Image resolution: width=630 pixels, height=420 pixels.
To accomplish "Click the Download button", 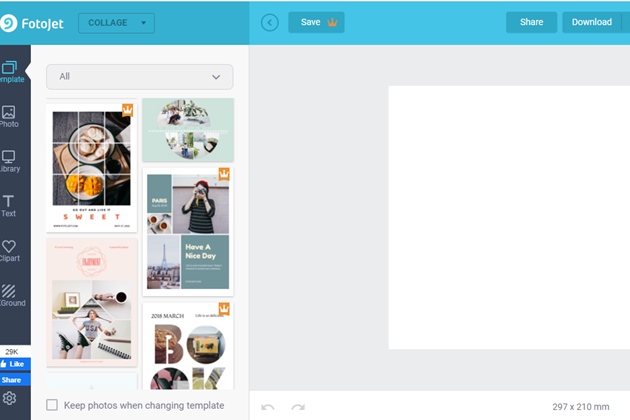I will pos(591,22).
